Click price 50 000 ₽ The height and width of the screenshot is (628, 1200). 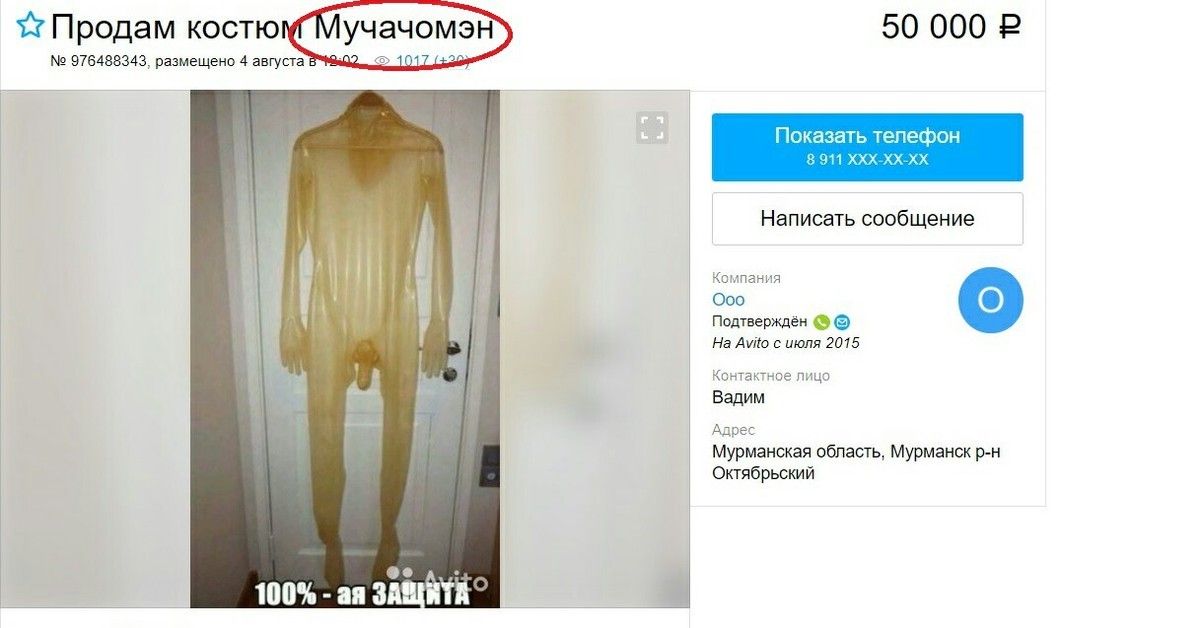click(x=950, y=27)
